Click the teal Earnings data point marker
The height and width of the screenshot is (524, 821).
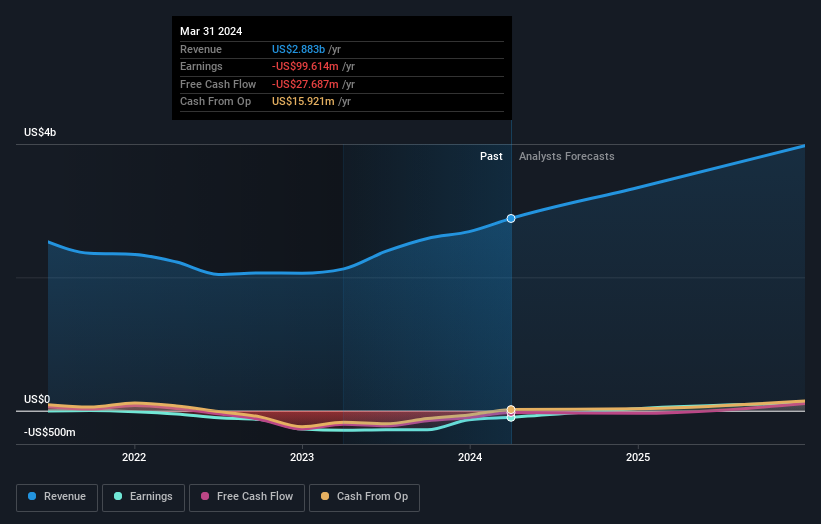(x=511, y=418)
